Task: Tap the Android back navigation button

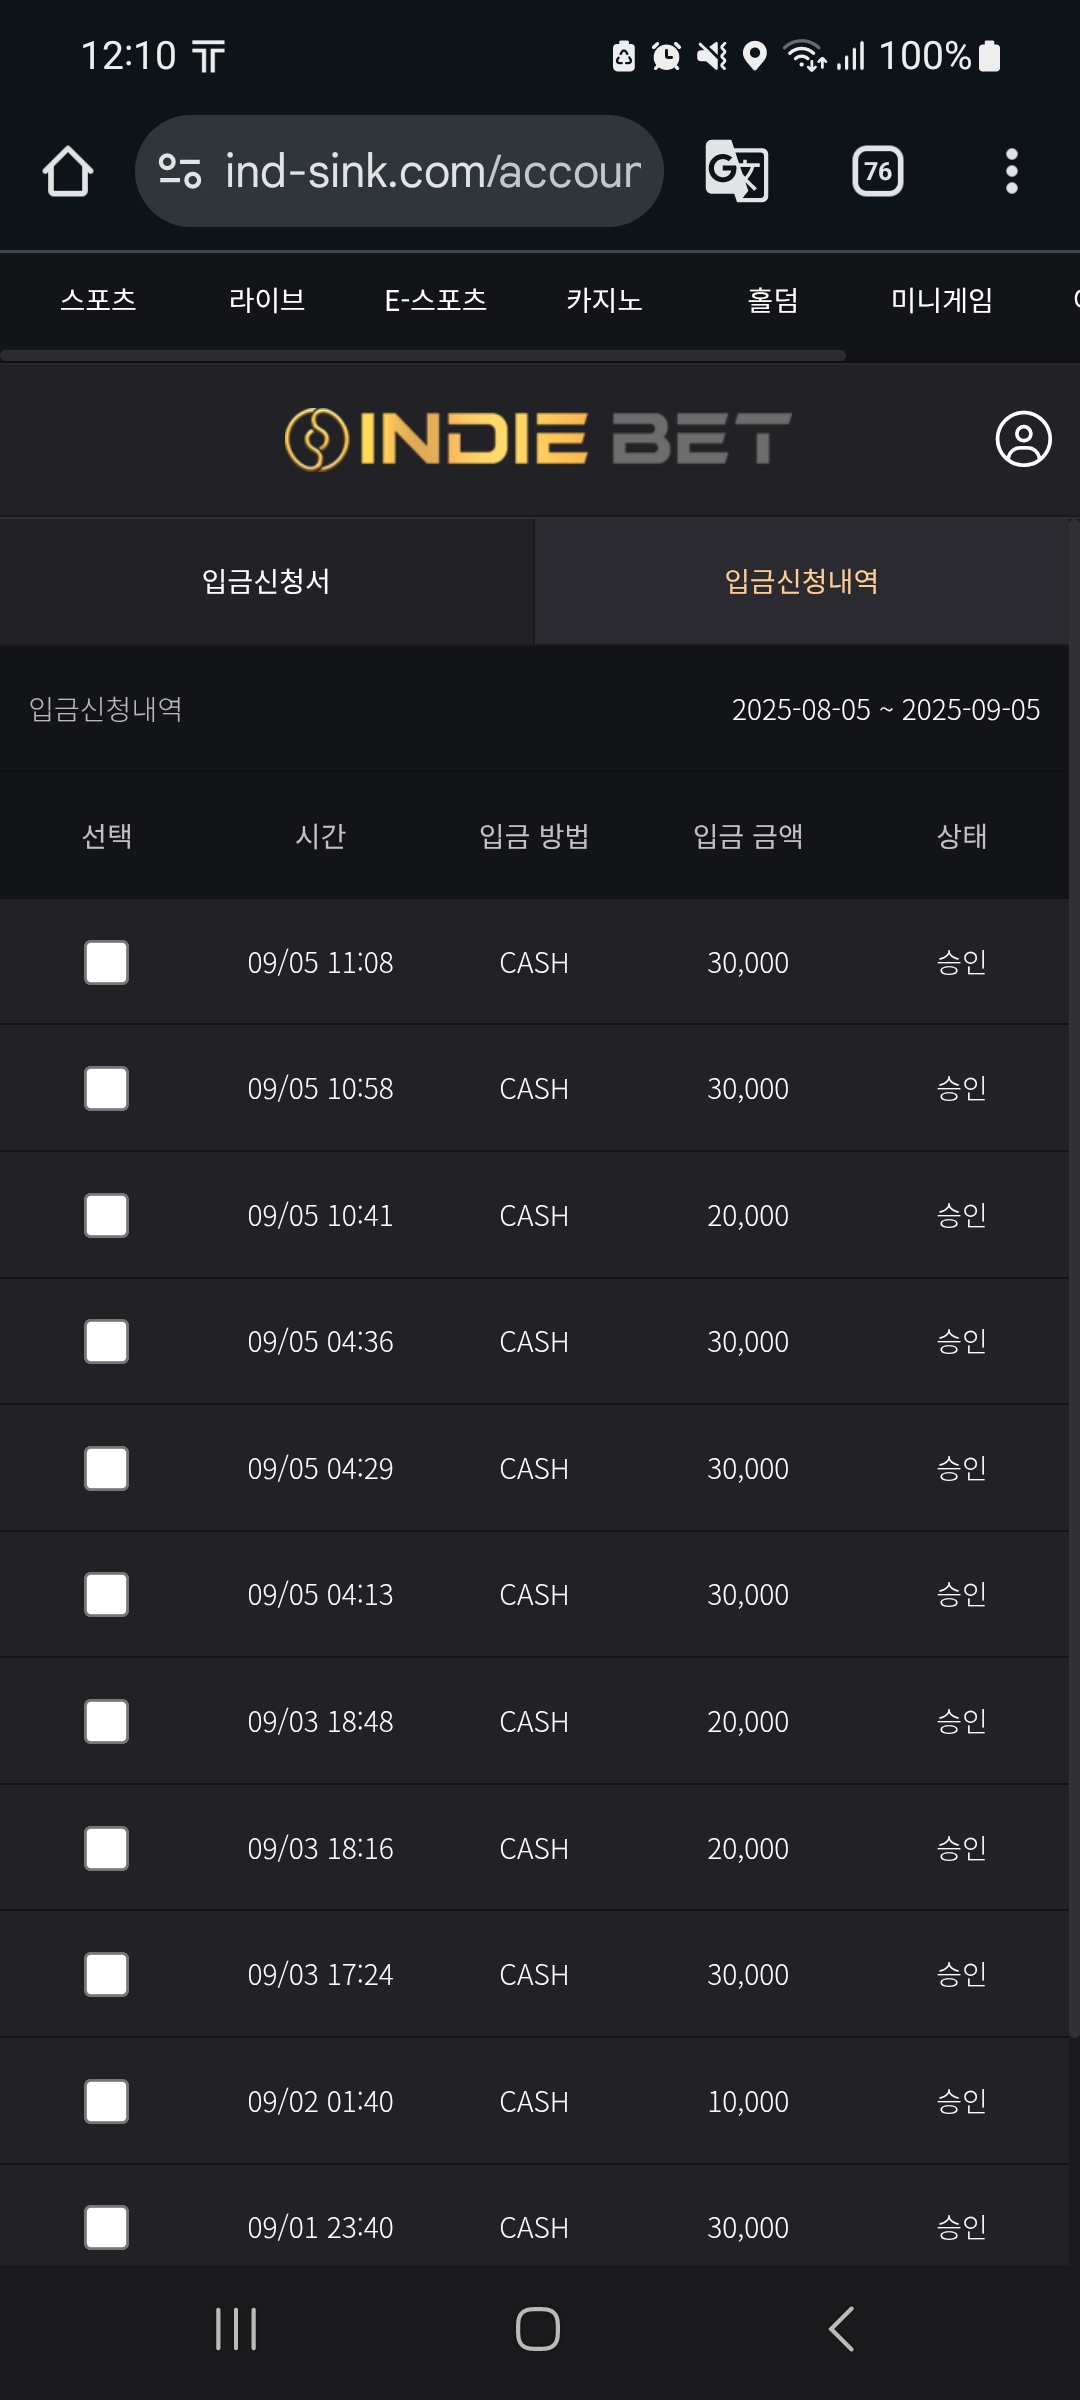Action: pyautogui.click(x=841, y=2329)
